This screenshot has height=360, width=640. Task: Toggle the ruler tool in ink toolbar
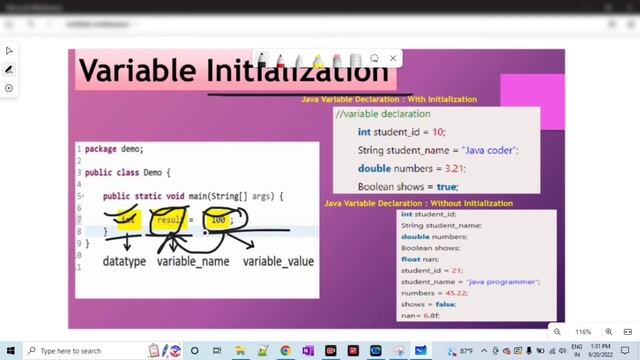356,60
